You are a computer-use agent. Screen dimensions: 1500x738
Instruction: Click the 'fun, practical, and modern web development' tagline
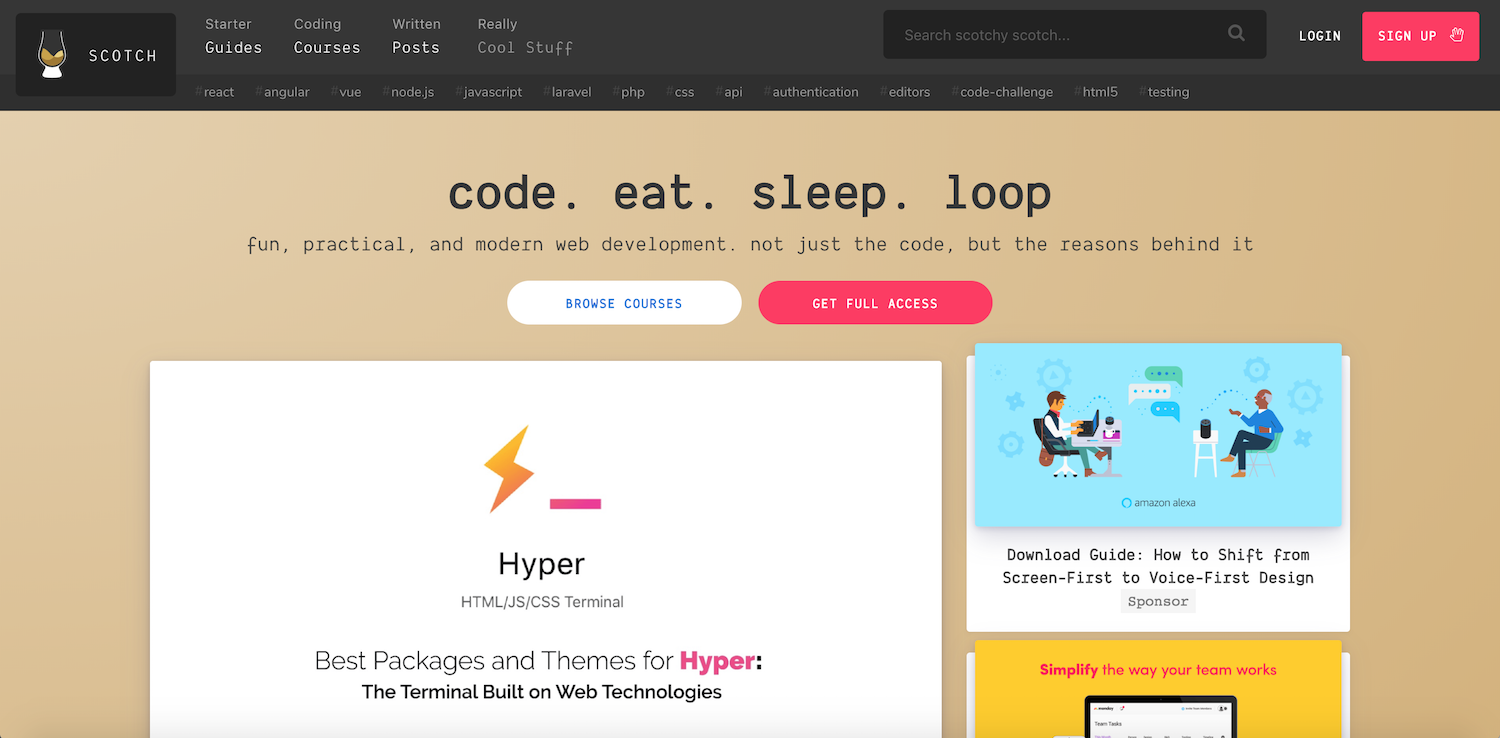[750, 244]
